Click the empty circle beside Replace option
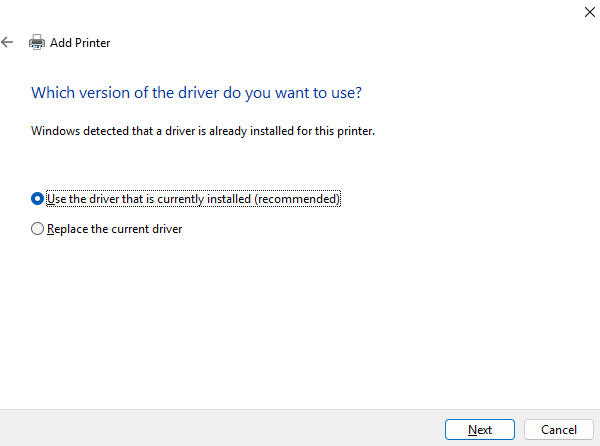 38,229
